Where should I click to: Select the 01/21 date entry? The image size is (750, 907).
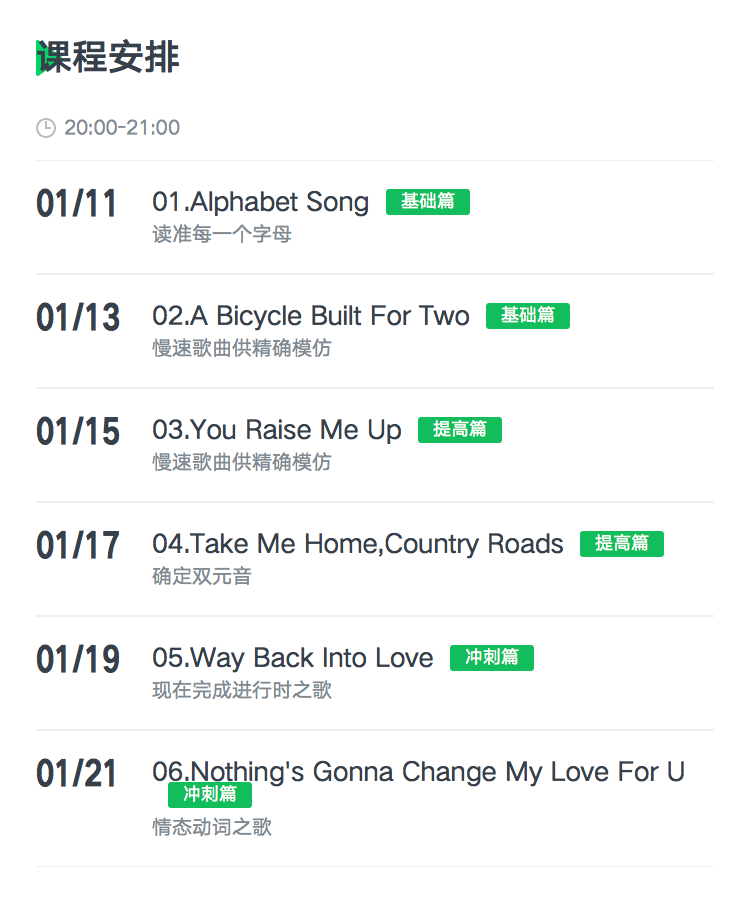coord(76,773)
